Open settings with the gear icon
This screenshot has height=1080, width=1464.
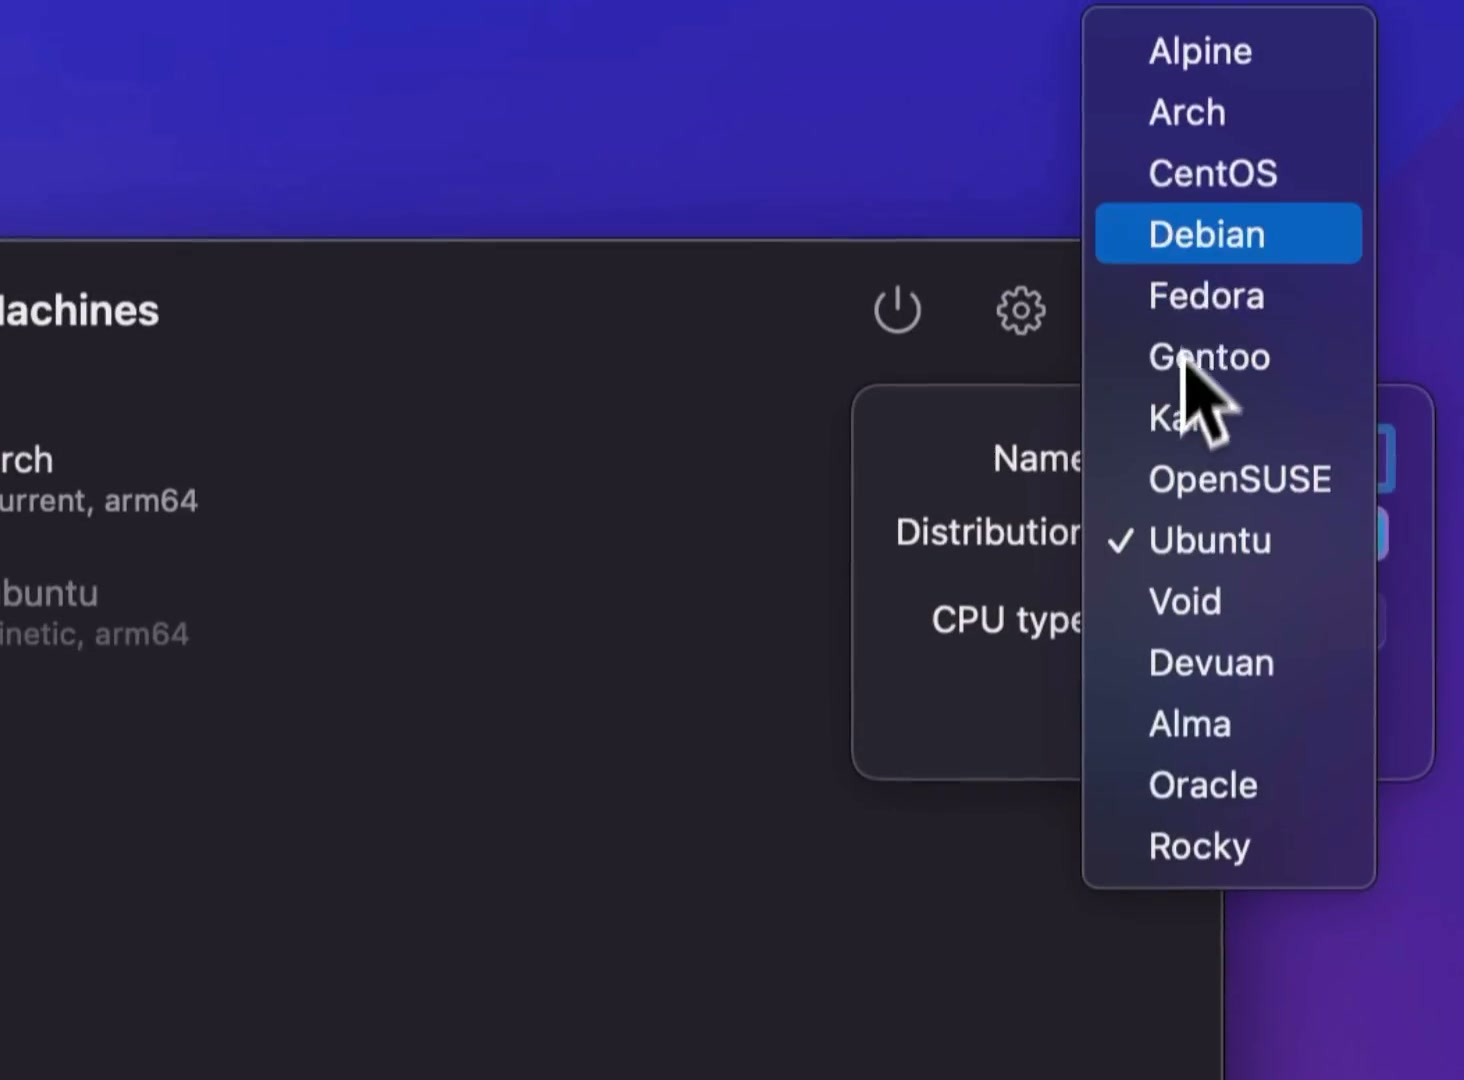[x=1020, y=310]
